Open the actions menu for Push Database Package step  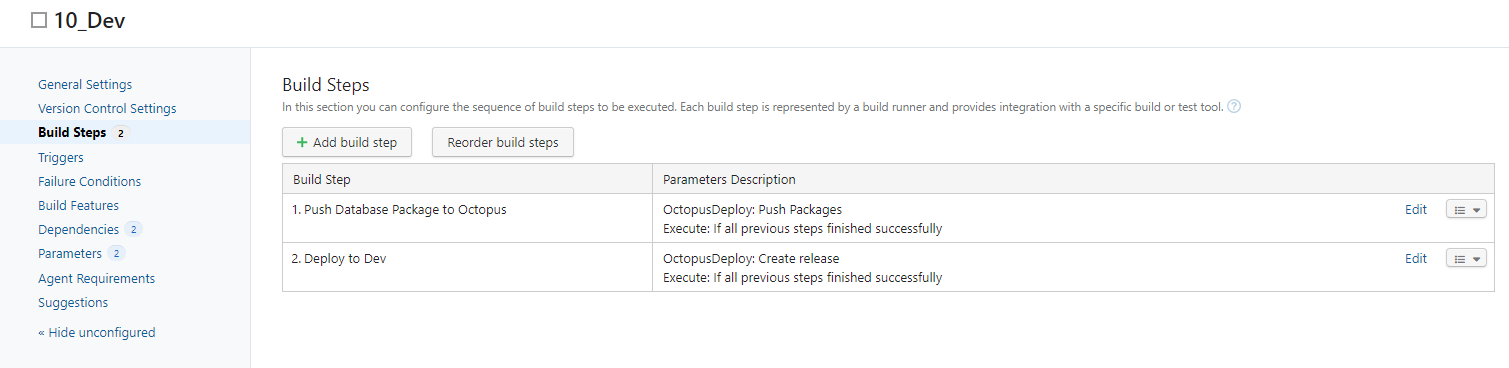pos(1466,210)
